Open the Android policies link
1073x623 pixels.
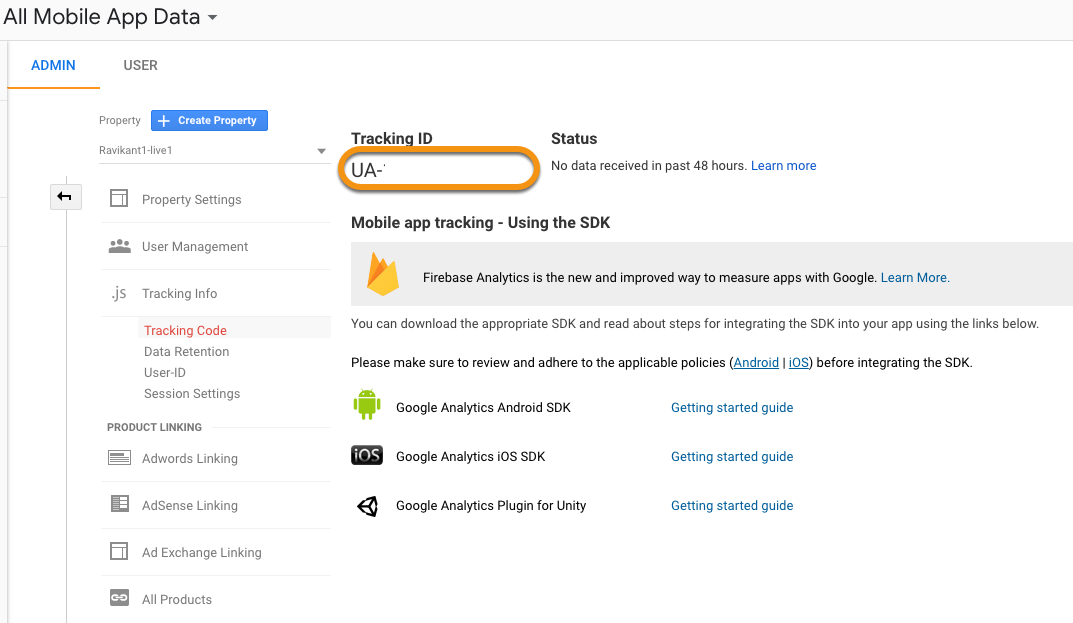point(756,363)
